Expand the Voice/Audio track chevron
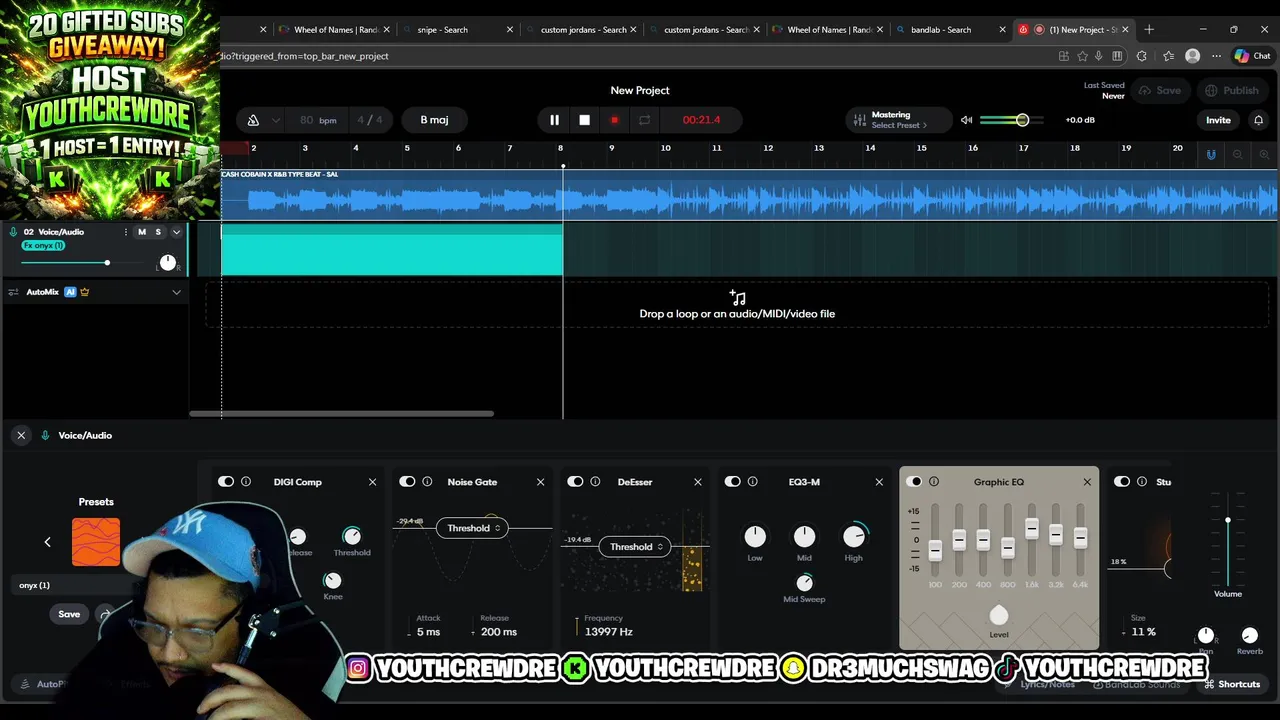Image resolution: width=1280 pixels, height=720 pixels. 176,232
